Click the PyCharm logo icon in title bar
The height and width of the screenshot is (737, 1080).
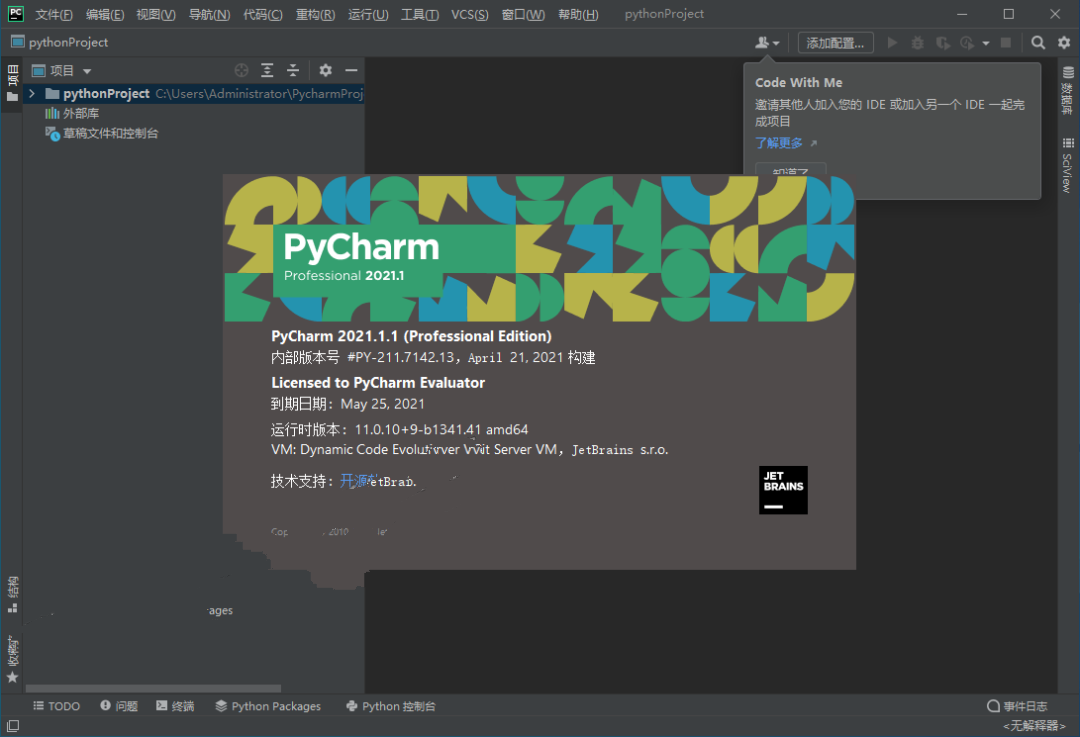(x=15, y=14)
